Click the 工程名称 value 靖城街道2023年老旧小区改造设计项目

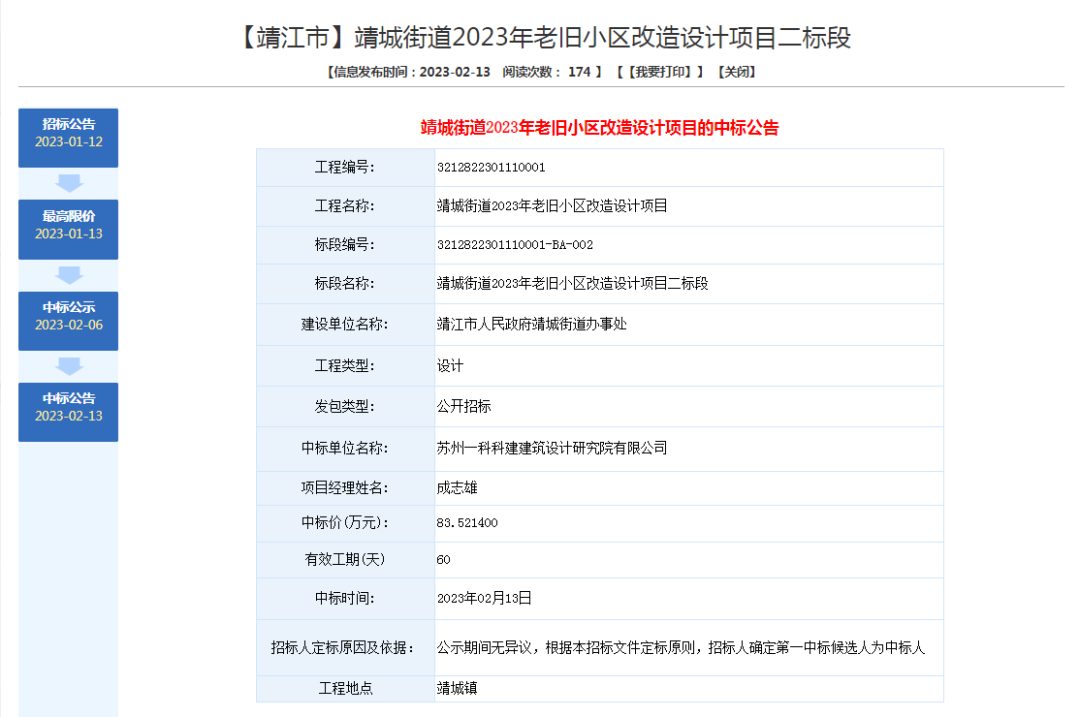click(552, 206)
